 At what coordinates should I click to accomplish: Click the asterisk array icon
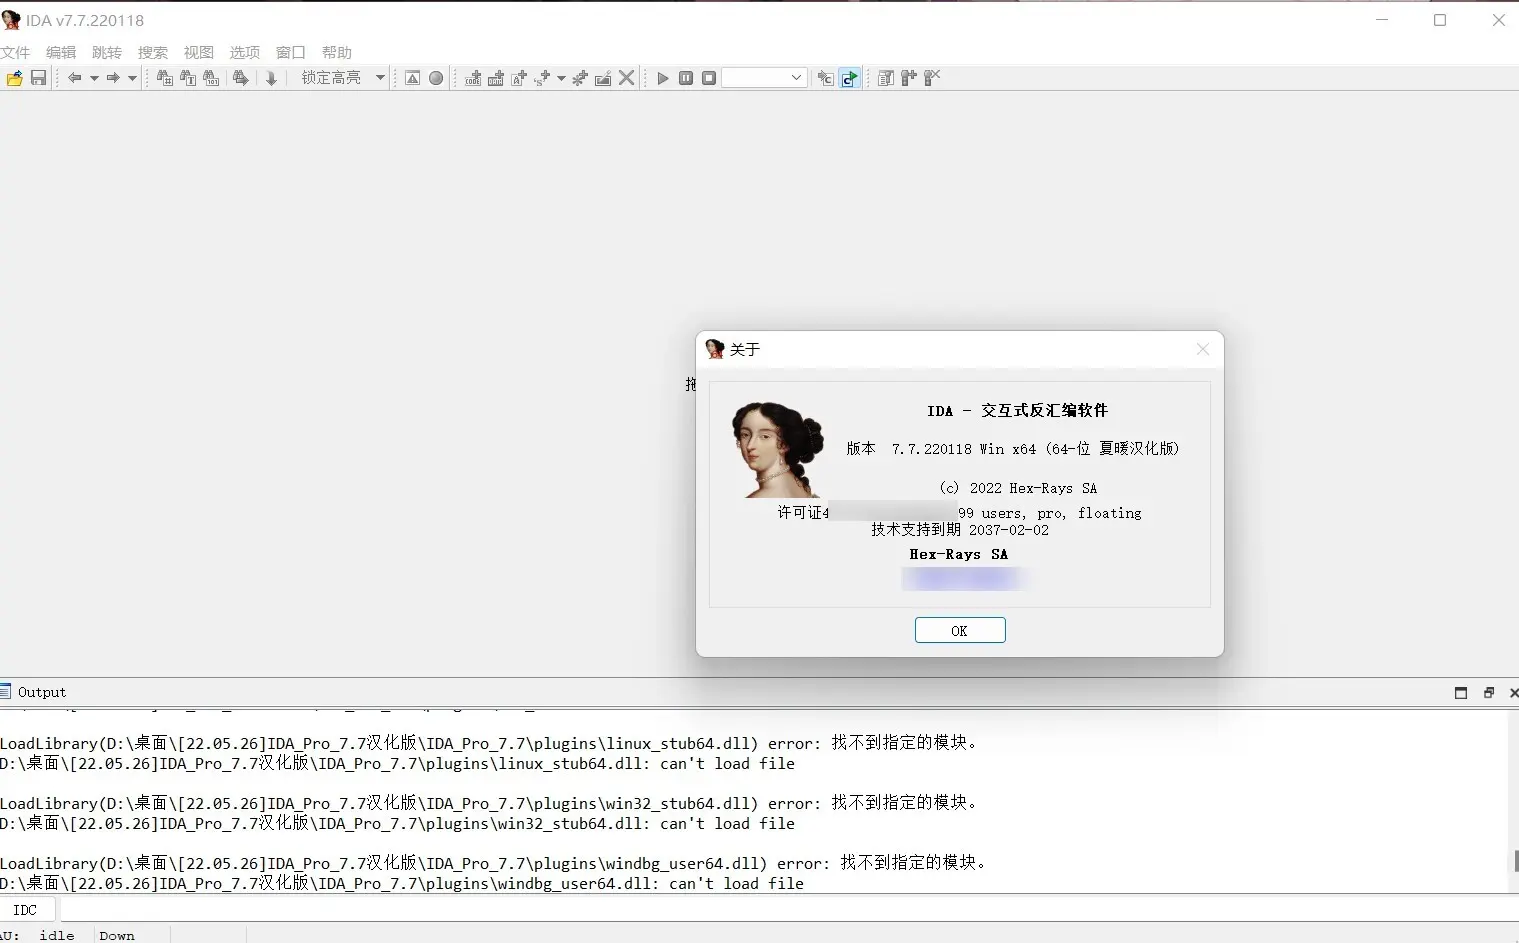[x=580, y=78]
